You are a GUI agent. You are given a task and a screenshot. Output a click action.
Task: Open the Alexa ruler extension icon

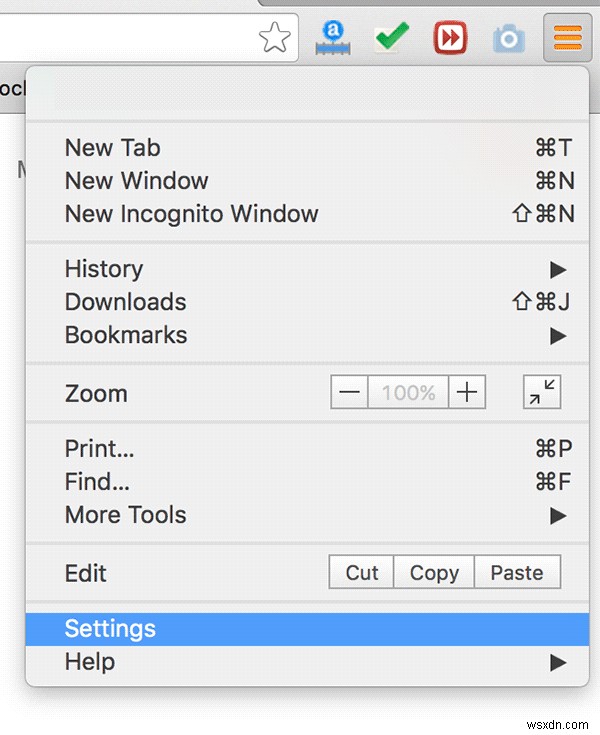pyautogui.click(x=333, y=38)
